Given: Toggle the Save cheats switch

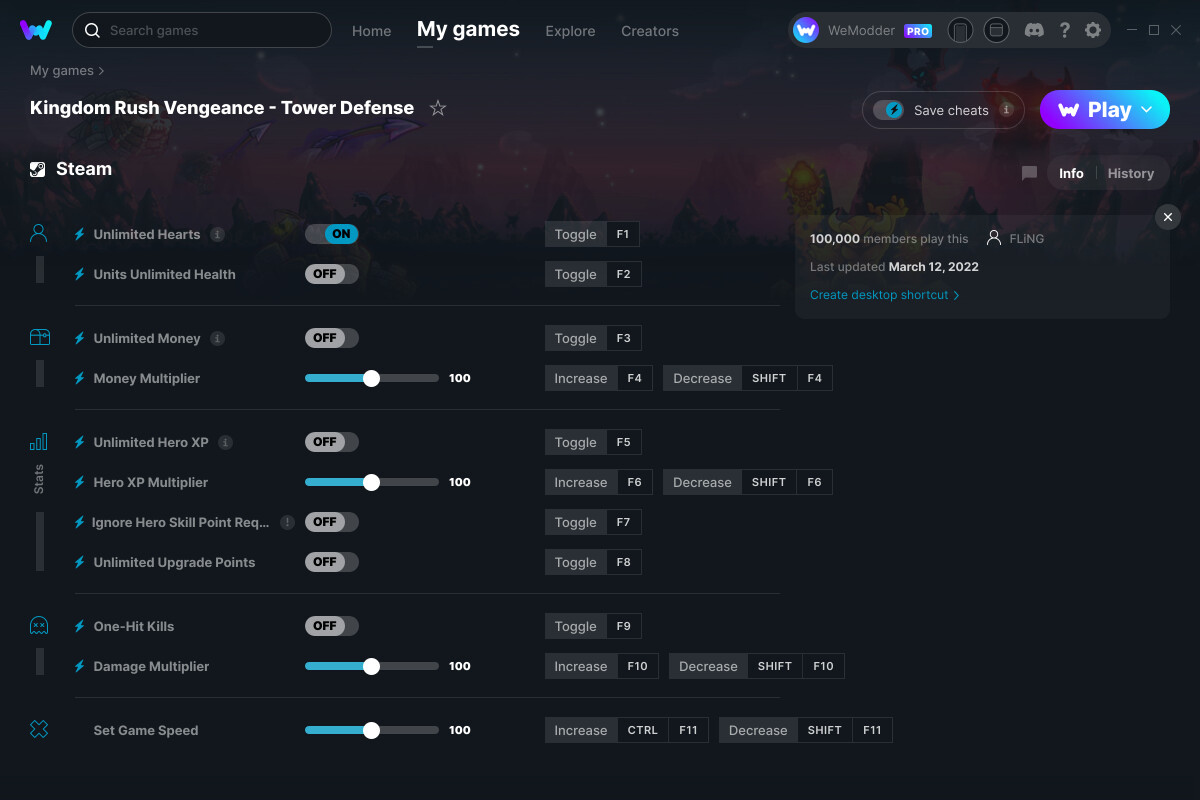Looking at the screenshot, I should [889, 110].
